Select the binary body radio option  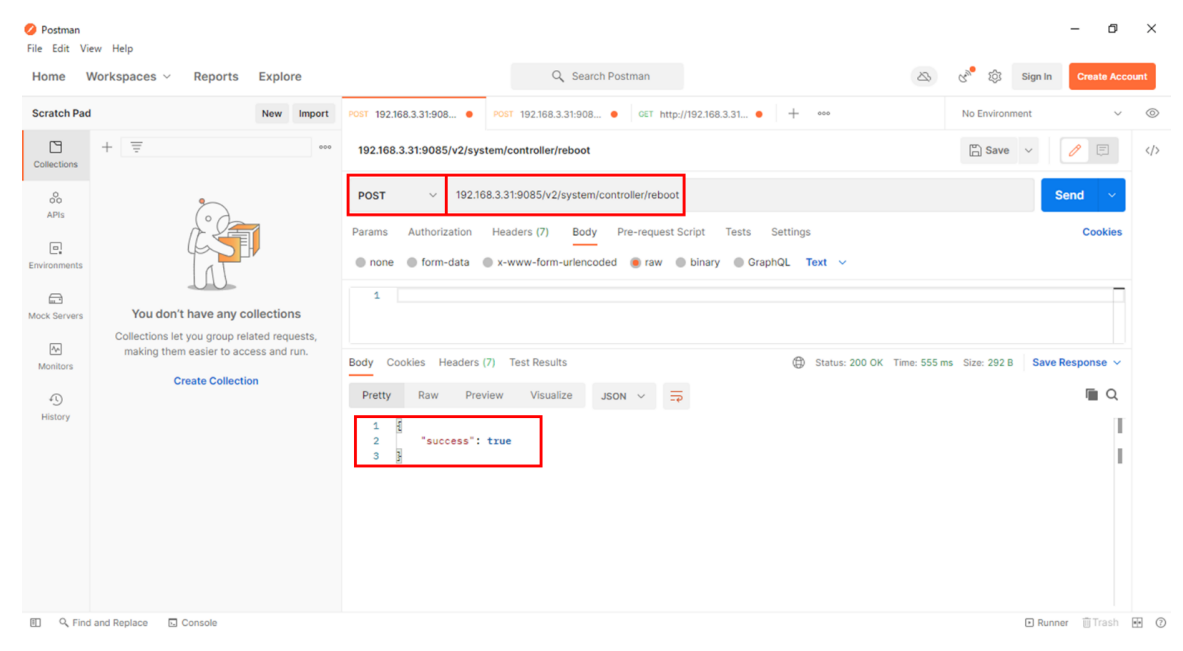click(x=681, y=262)
